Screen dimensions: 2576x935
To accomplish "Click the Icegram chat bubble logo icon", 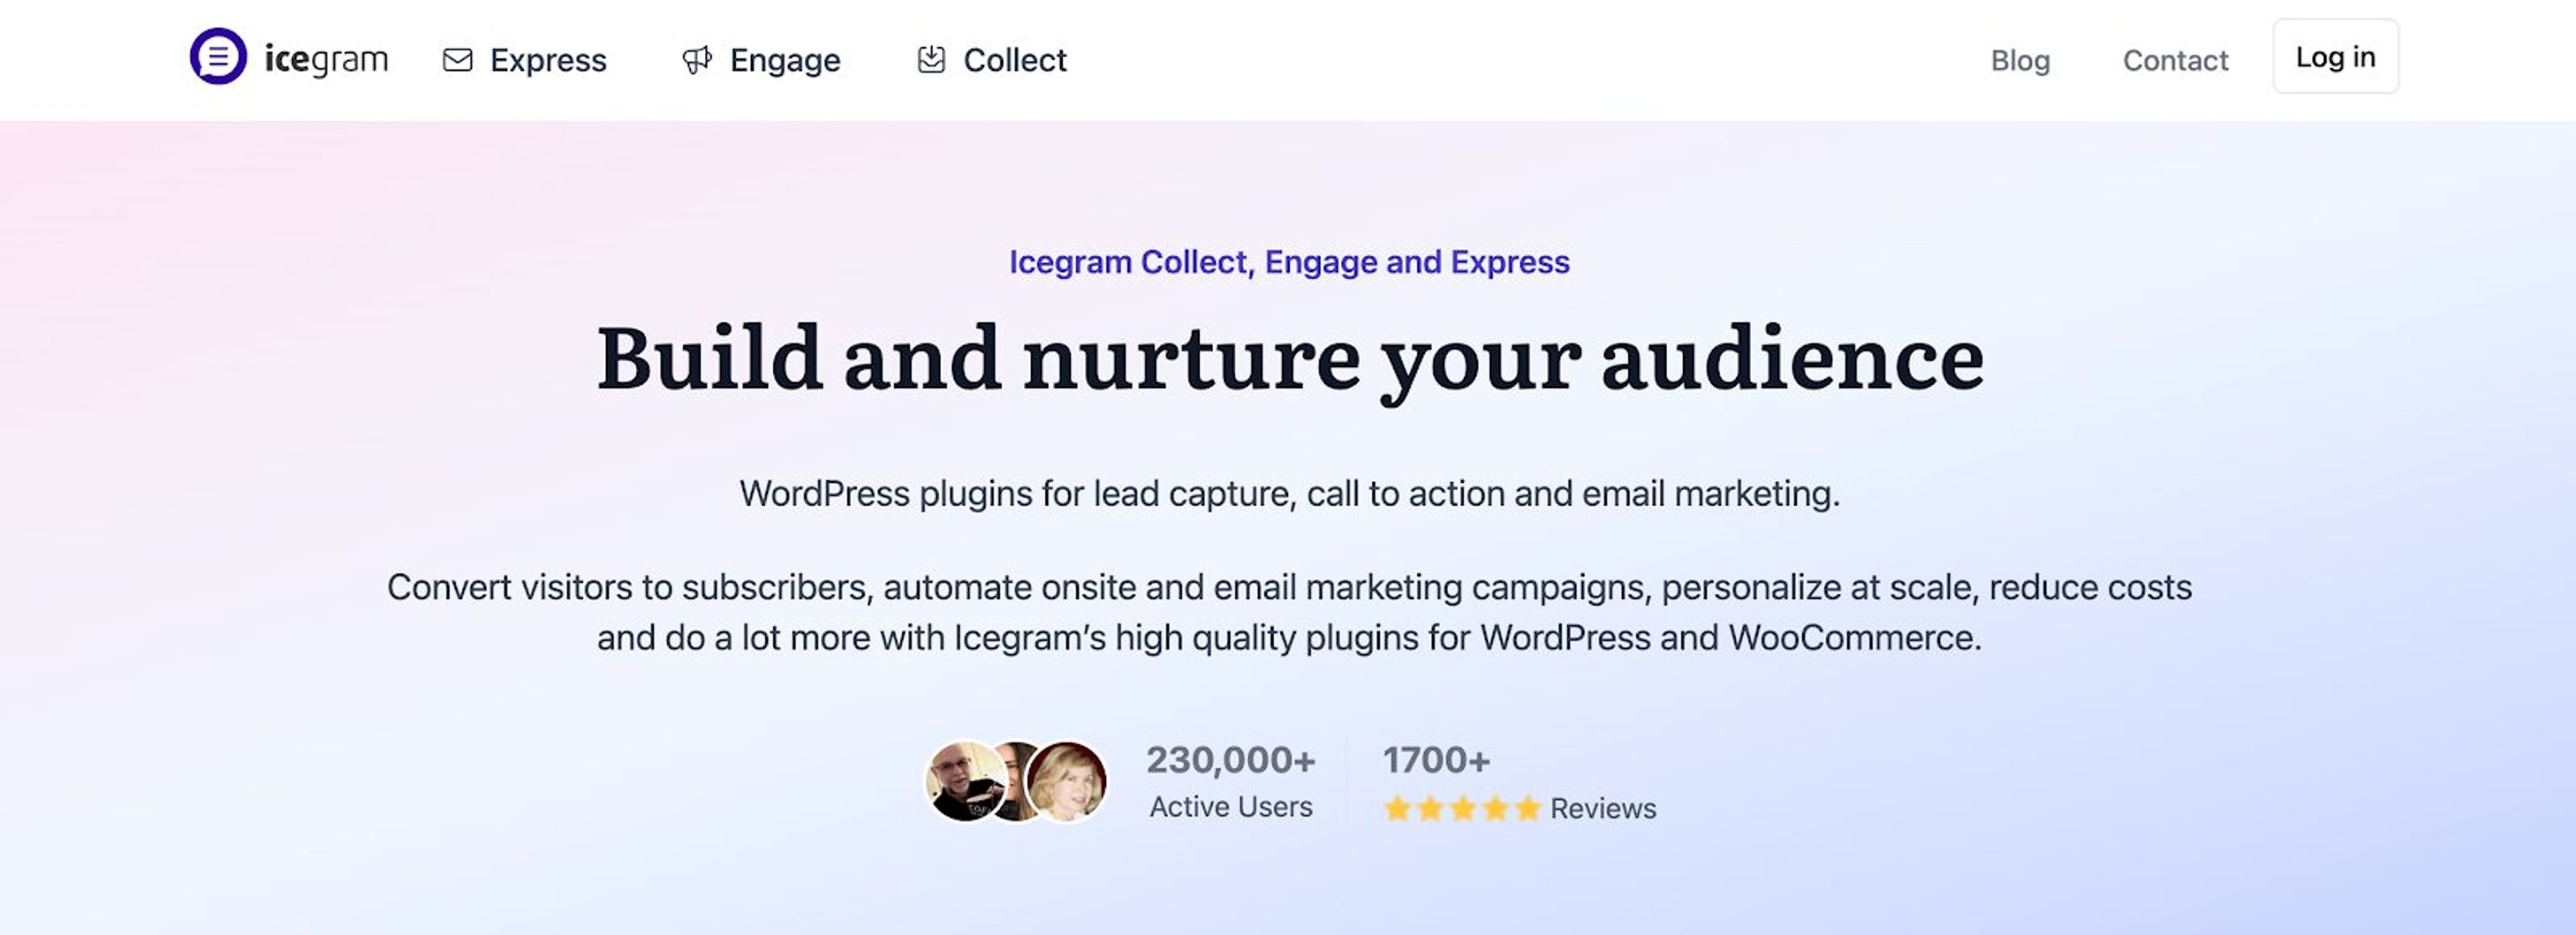I will [218, 58].
